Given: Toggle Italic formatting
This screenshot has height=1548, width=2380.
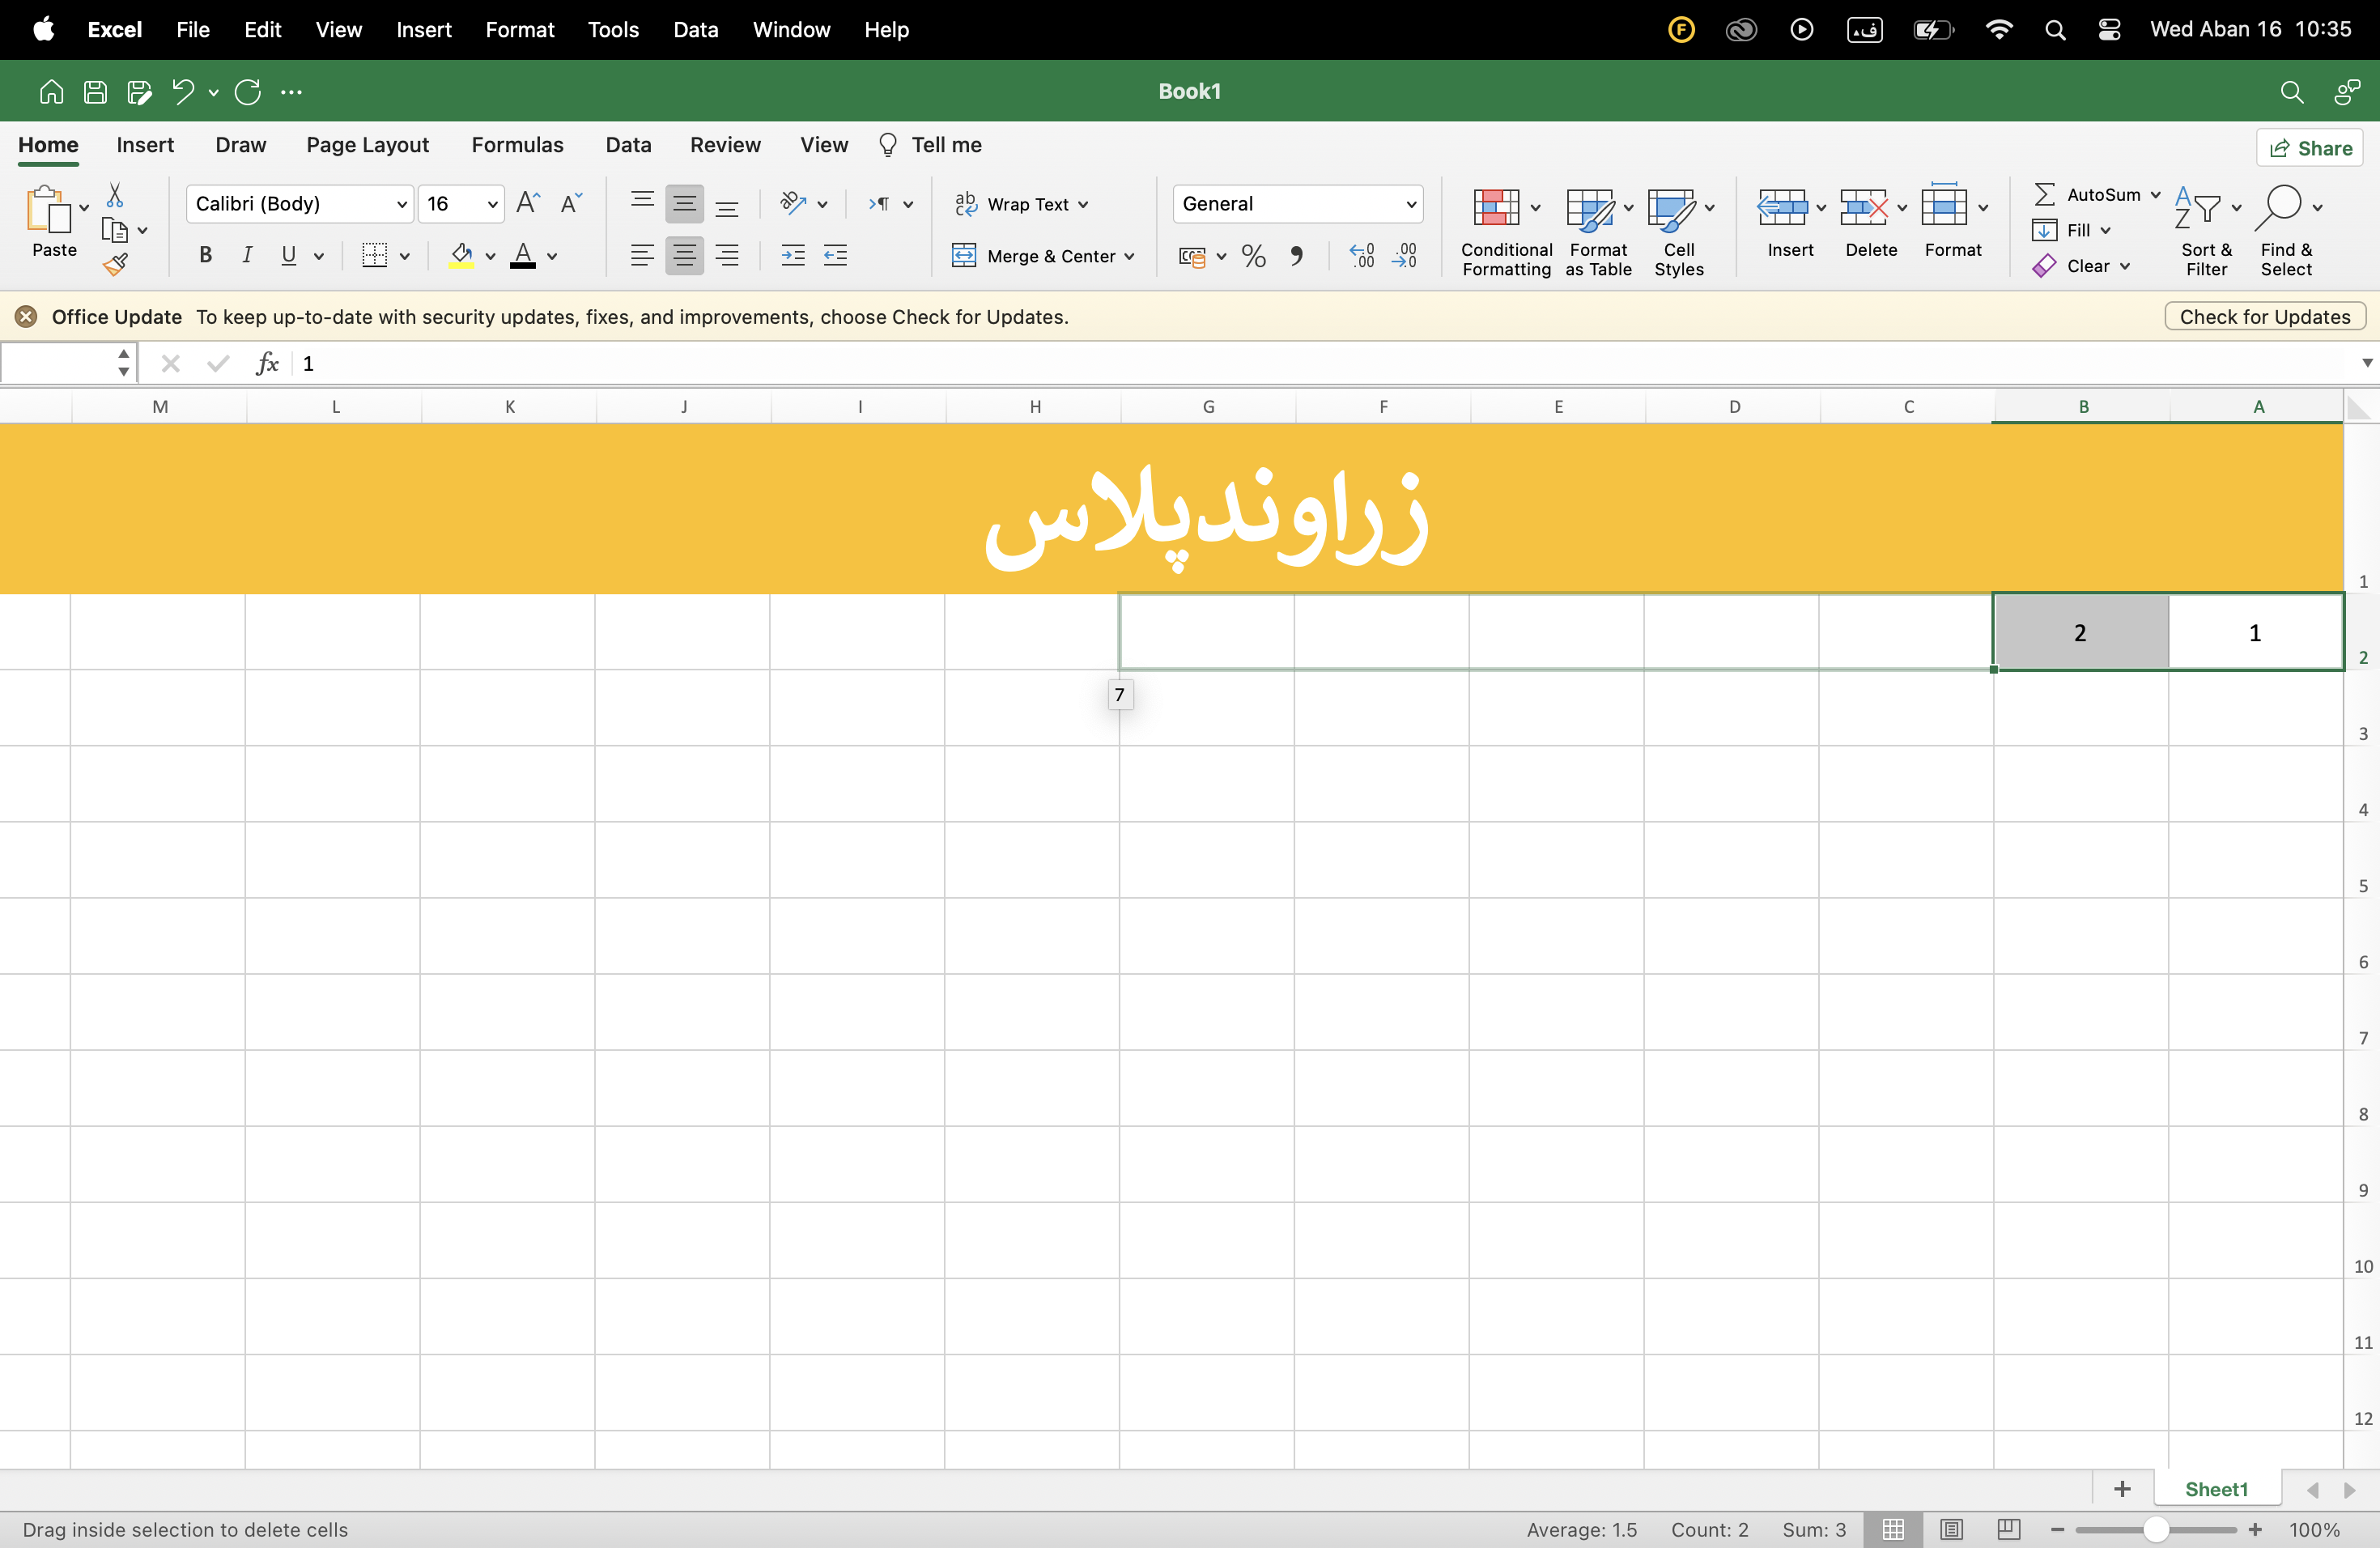Looking at the screenshot, I should 247,256.
